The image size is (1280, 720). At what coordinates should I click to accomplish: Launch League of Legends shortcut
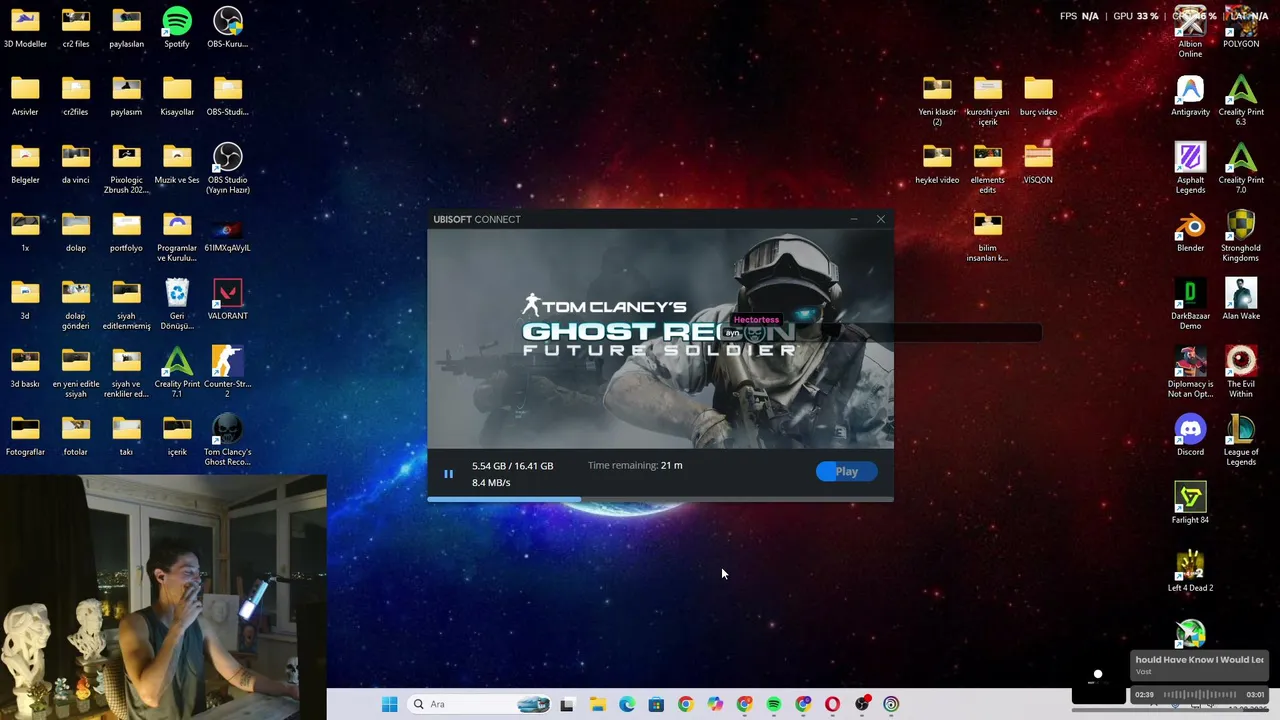1241,441
